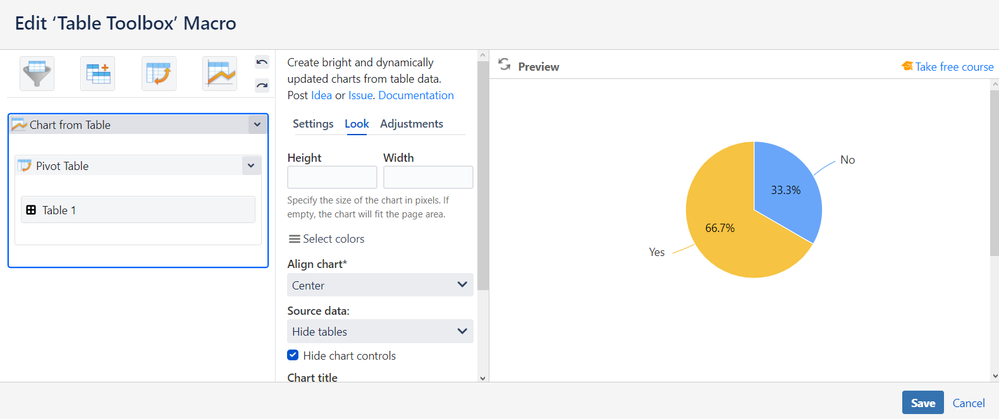Add a Pivot Table via toolbar icon
999x419 pixels.
click(x=159, y=74)
